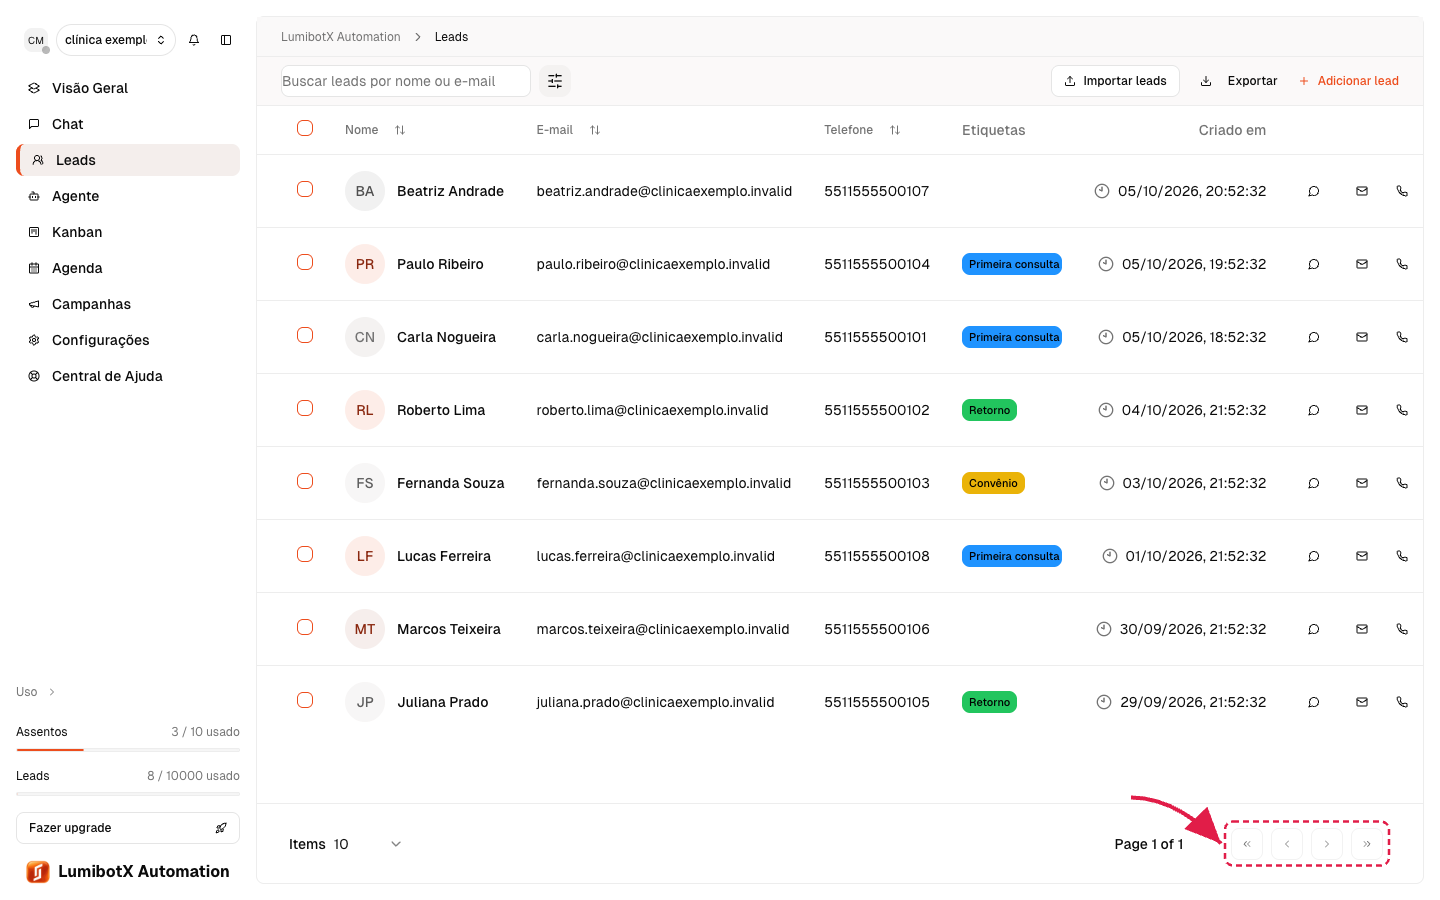Screen dimensions: 1440x900
Task: Call Beatriz Andrade via phone icon
Action: pyautogui.click(x=1402, y=191)
